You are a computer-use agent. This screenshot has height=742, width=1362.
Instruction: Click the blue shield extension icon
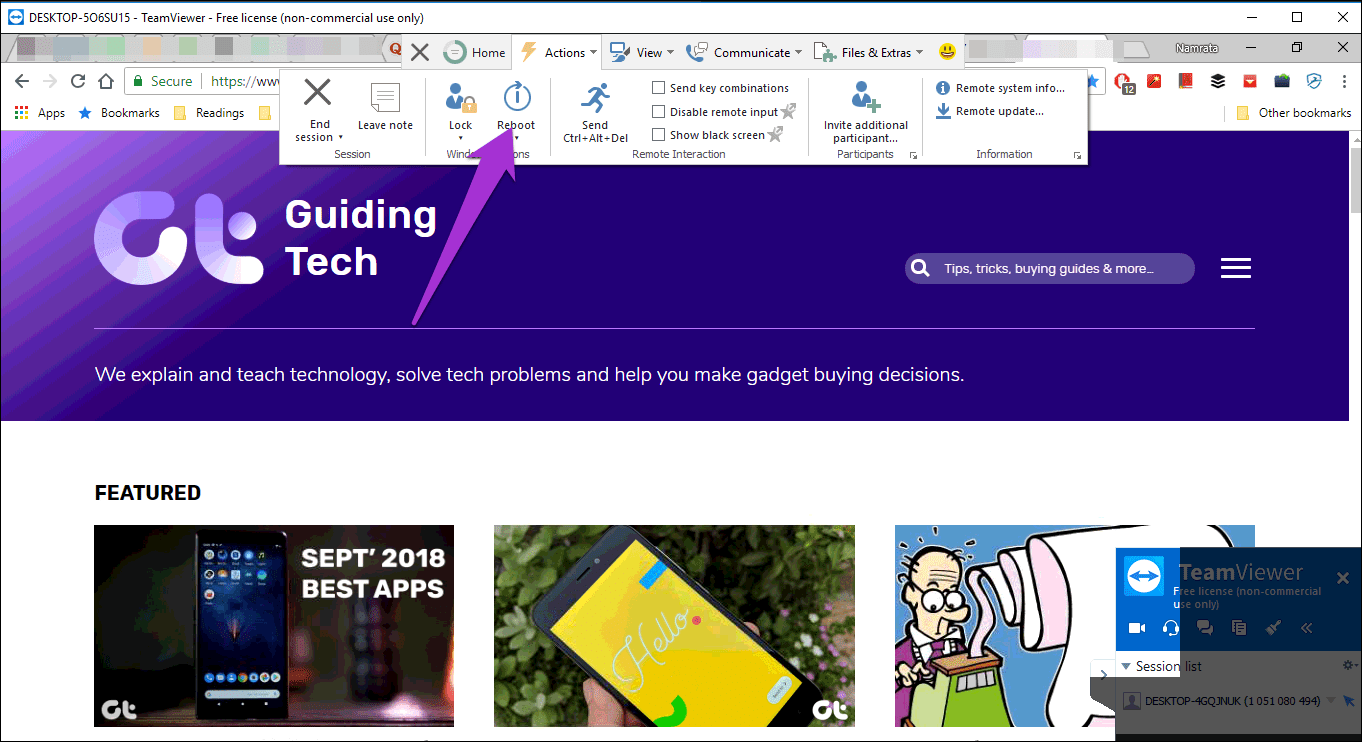click(1315, 81)
